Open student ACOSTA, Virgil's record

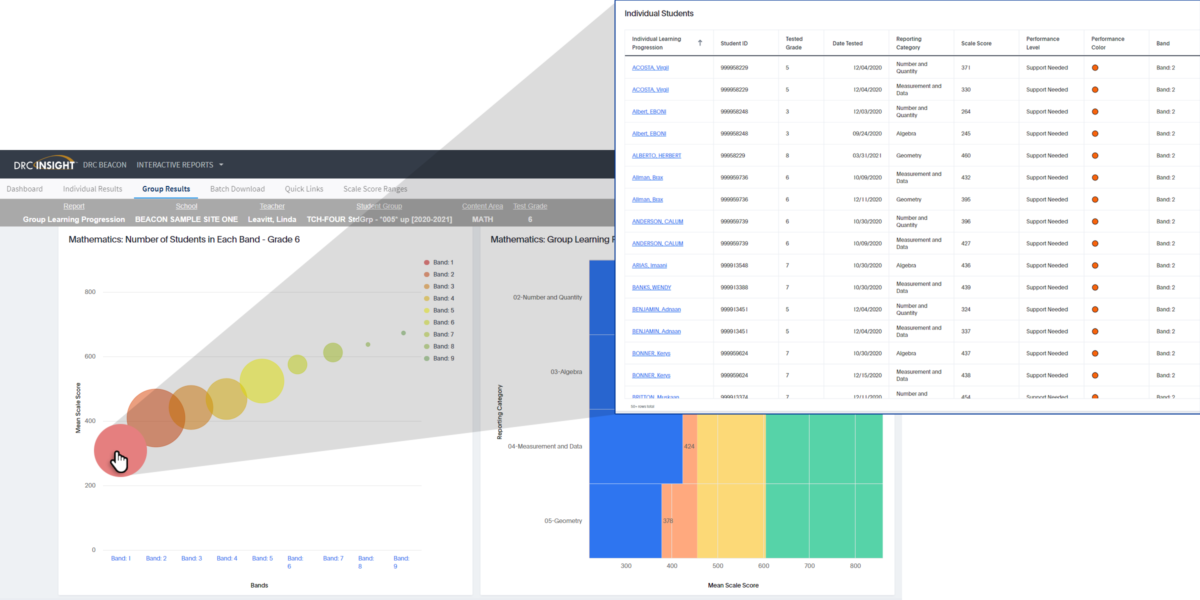[x=650, y=67]
